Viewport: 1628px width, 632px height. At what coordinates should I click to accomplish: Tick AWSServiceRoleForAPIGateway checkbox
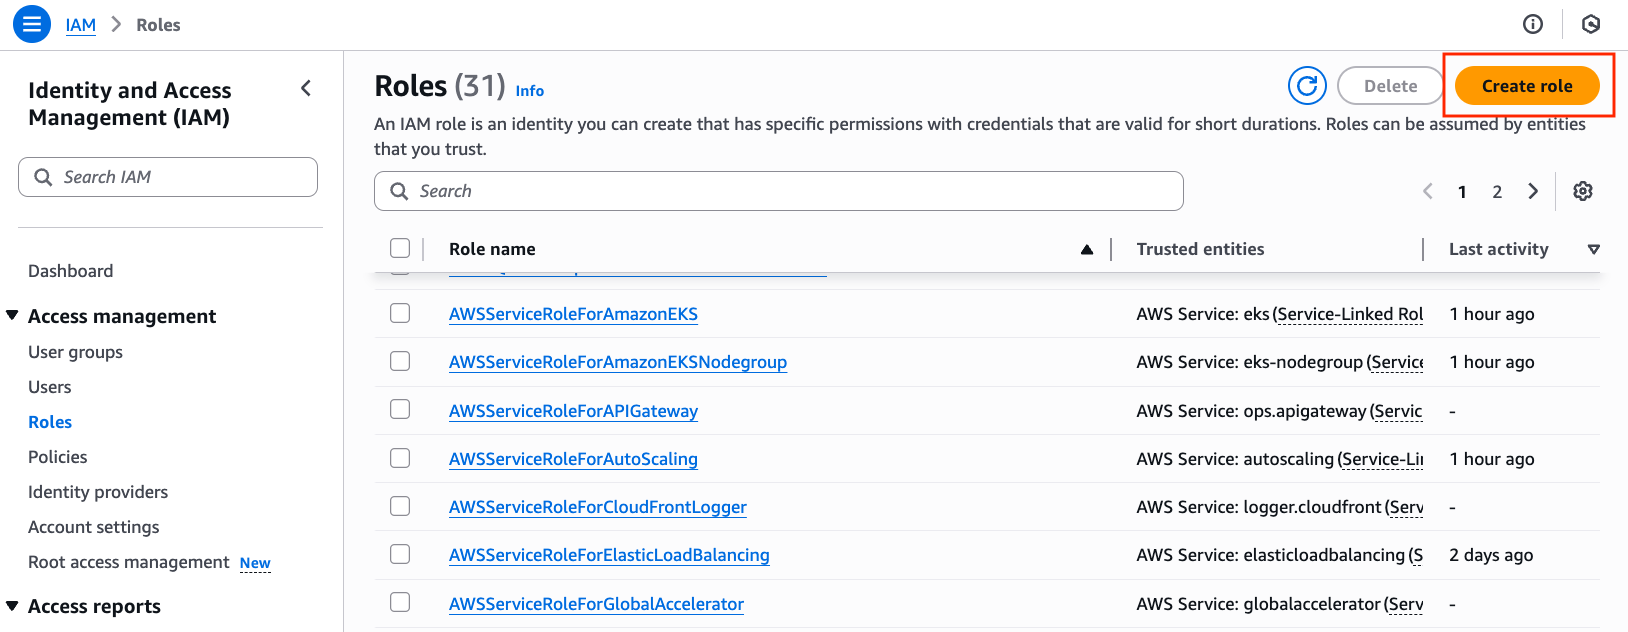click(400, 409)
